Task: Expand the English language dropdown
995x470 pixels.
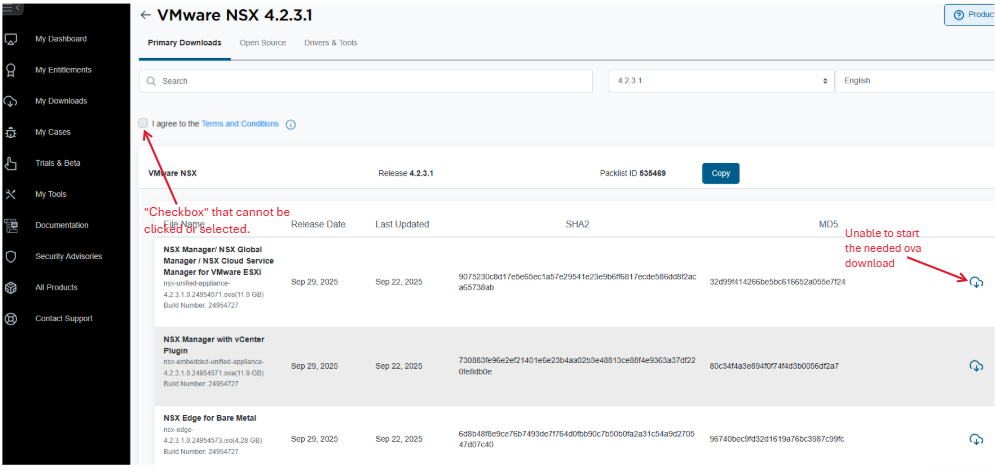Action: coord(913,81)
